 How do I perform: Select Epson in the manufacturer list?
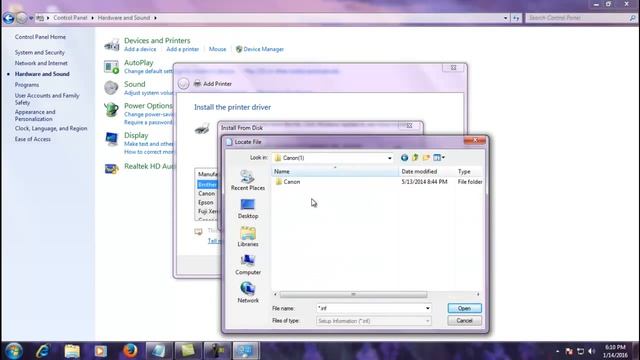206,202
